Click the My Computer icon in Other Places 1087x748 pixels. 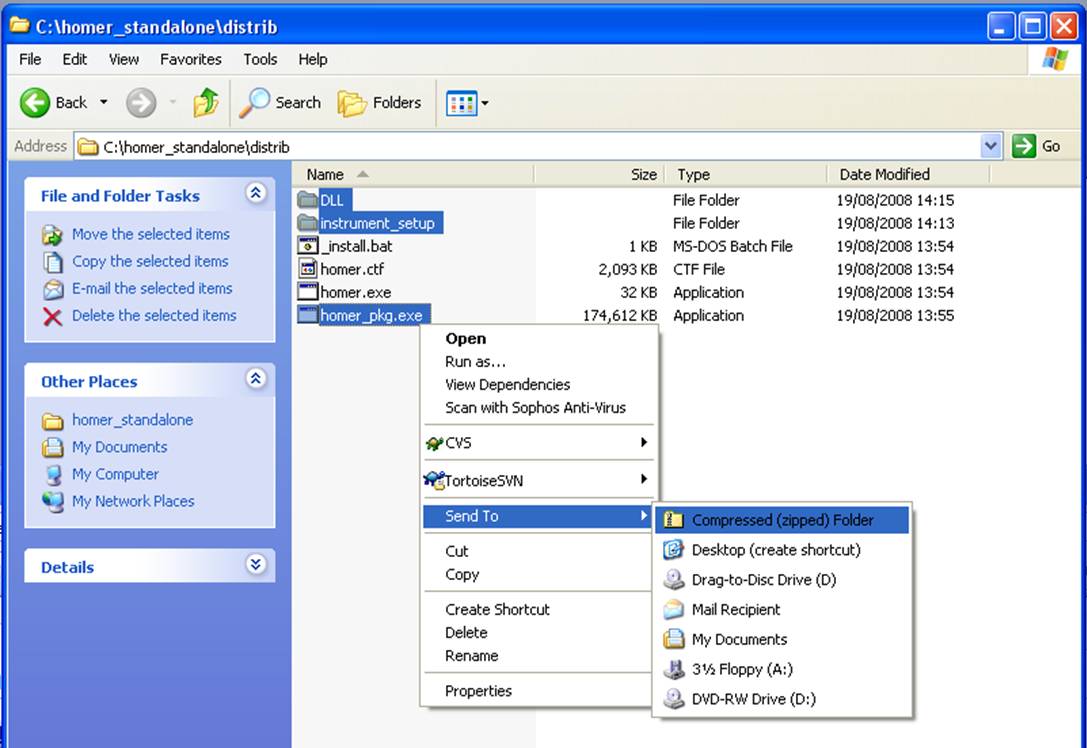pos(53,475)
